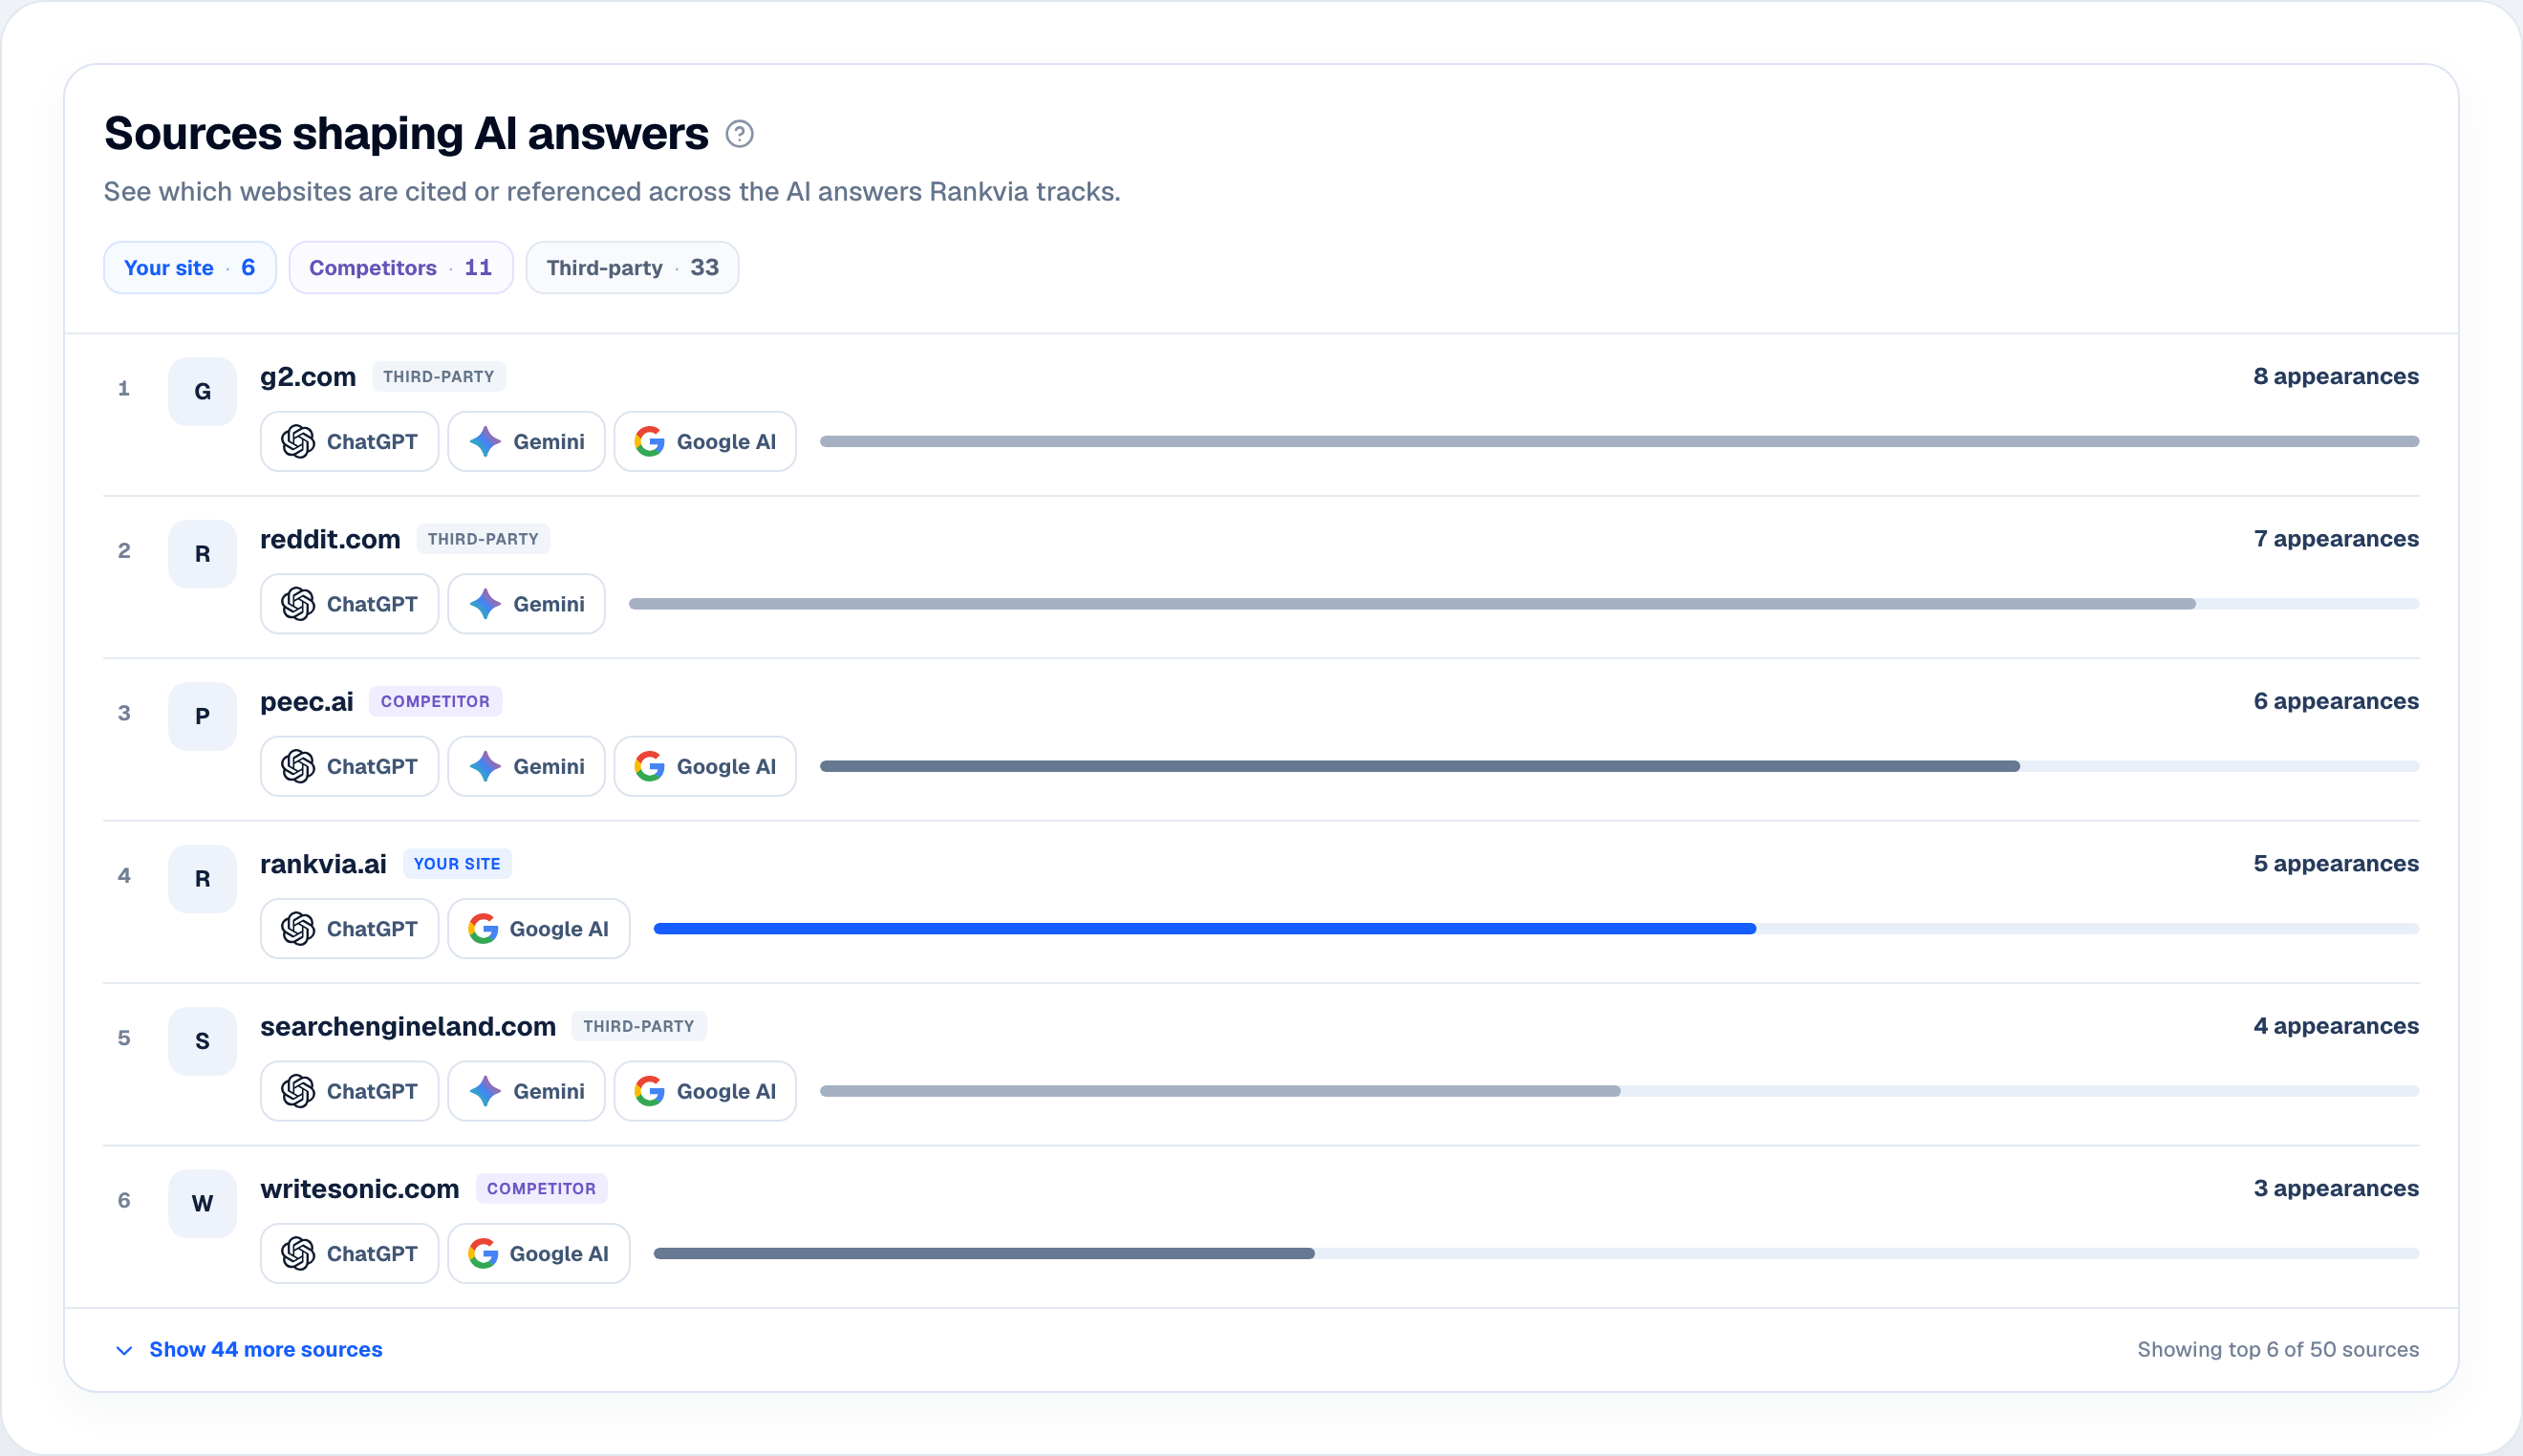
Task: Click Google AI chip in g2.com row
Action: (x=705, y=442)
